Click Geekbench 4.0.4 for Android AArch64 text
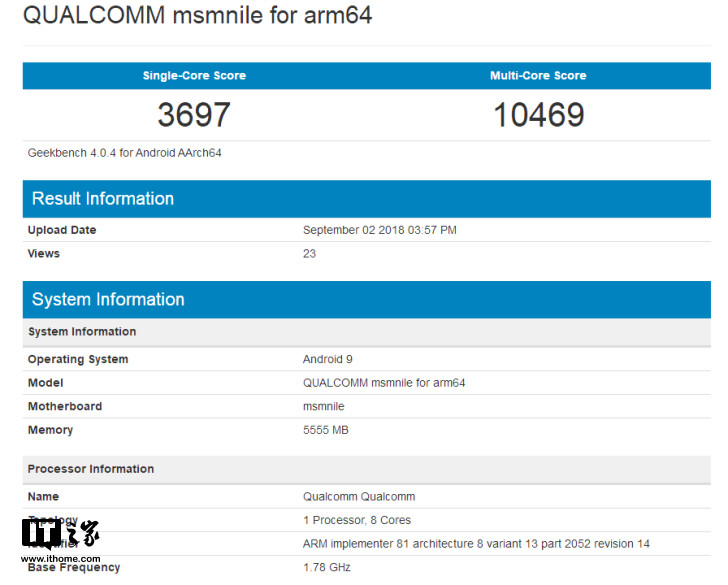728x585 pixels. [124, 153]
